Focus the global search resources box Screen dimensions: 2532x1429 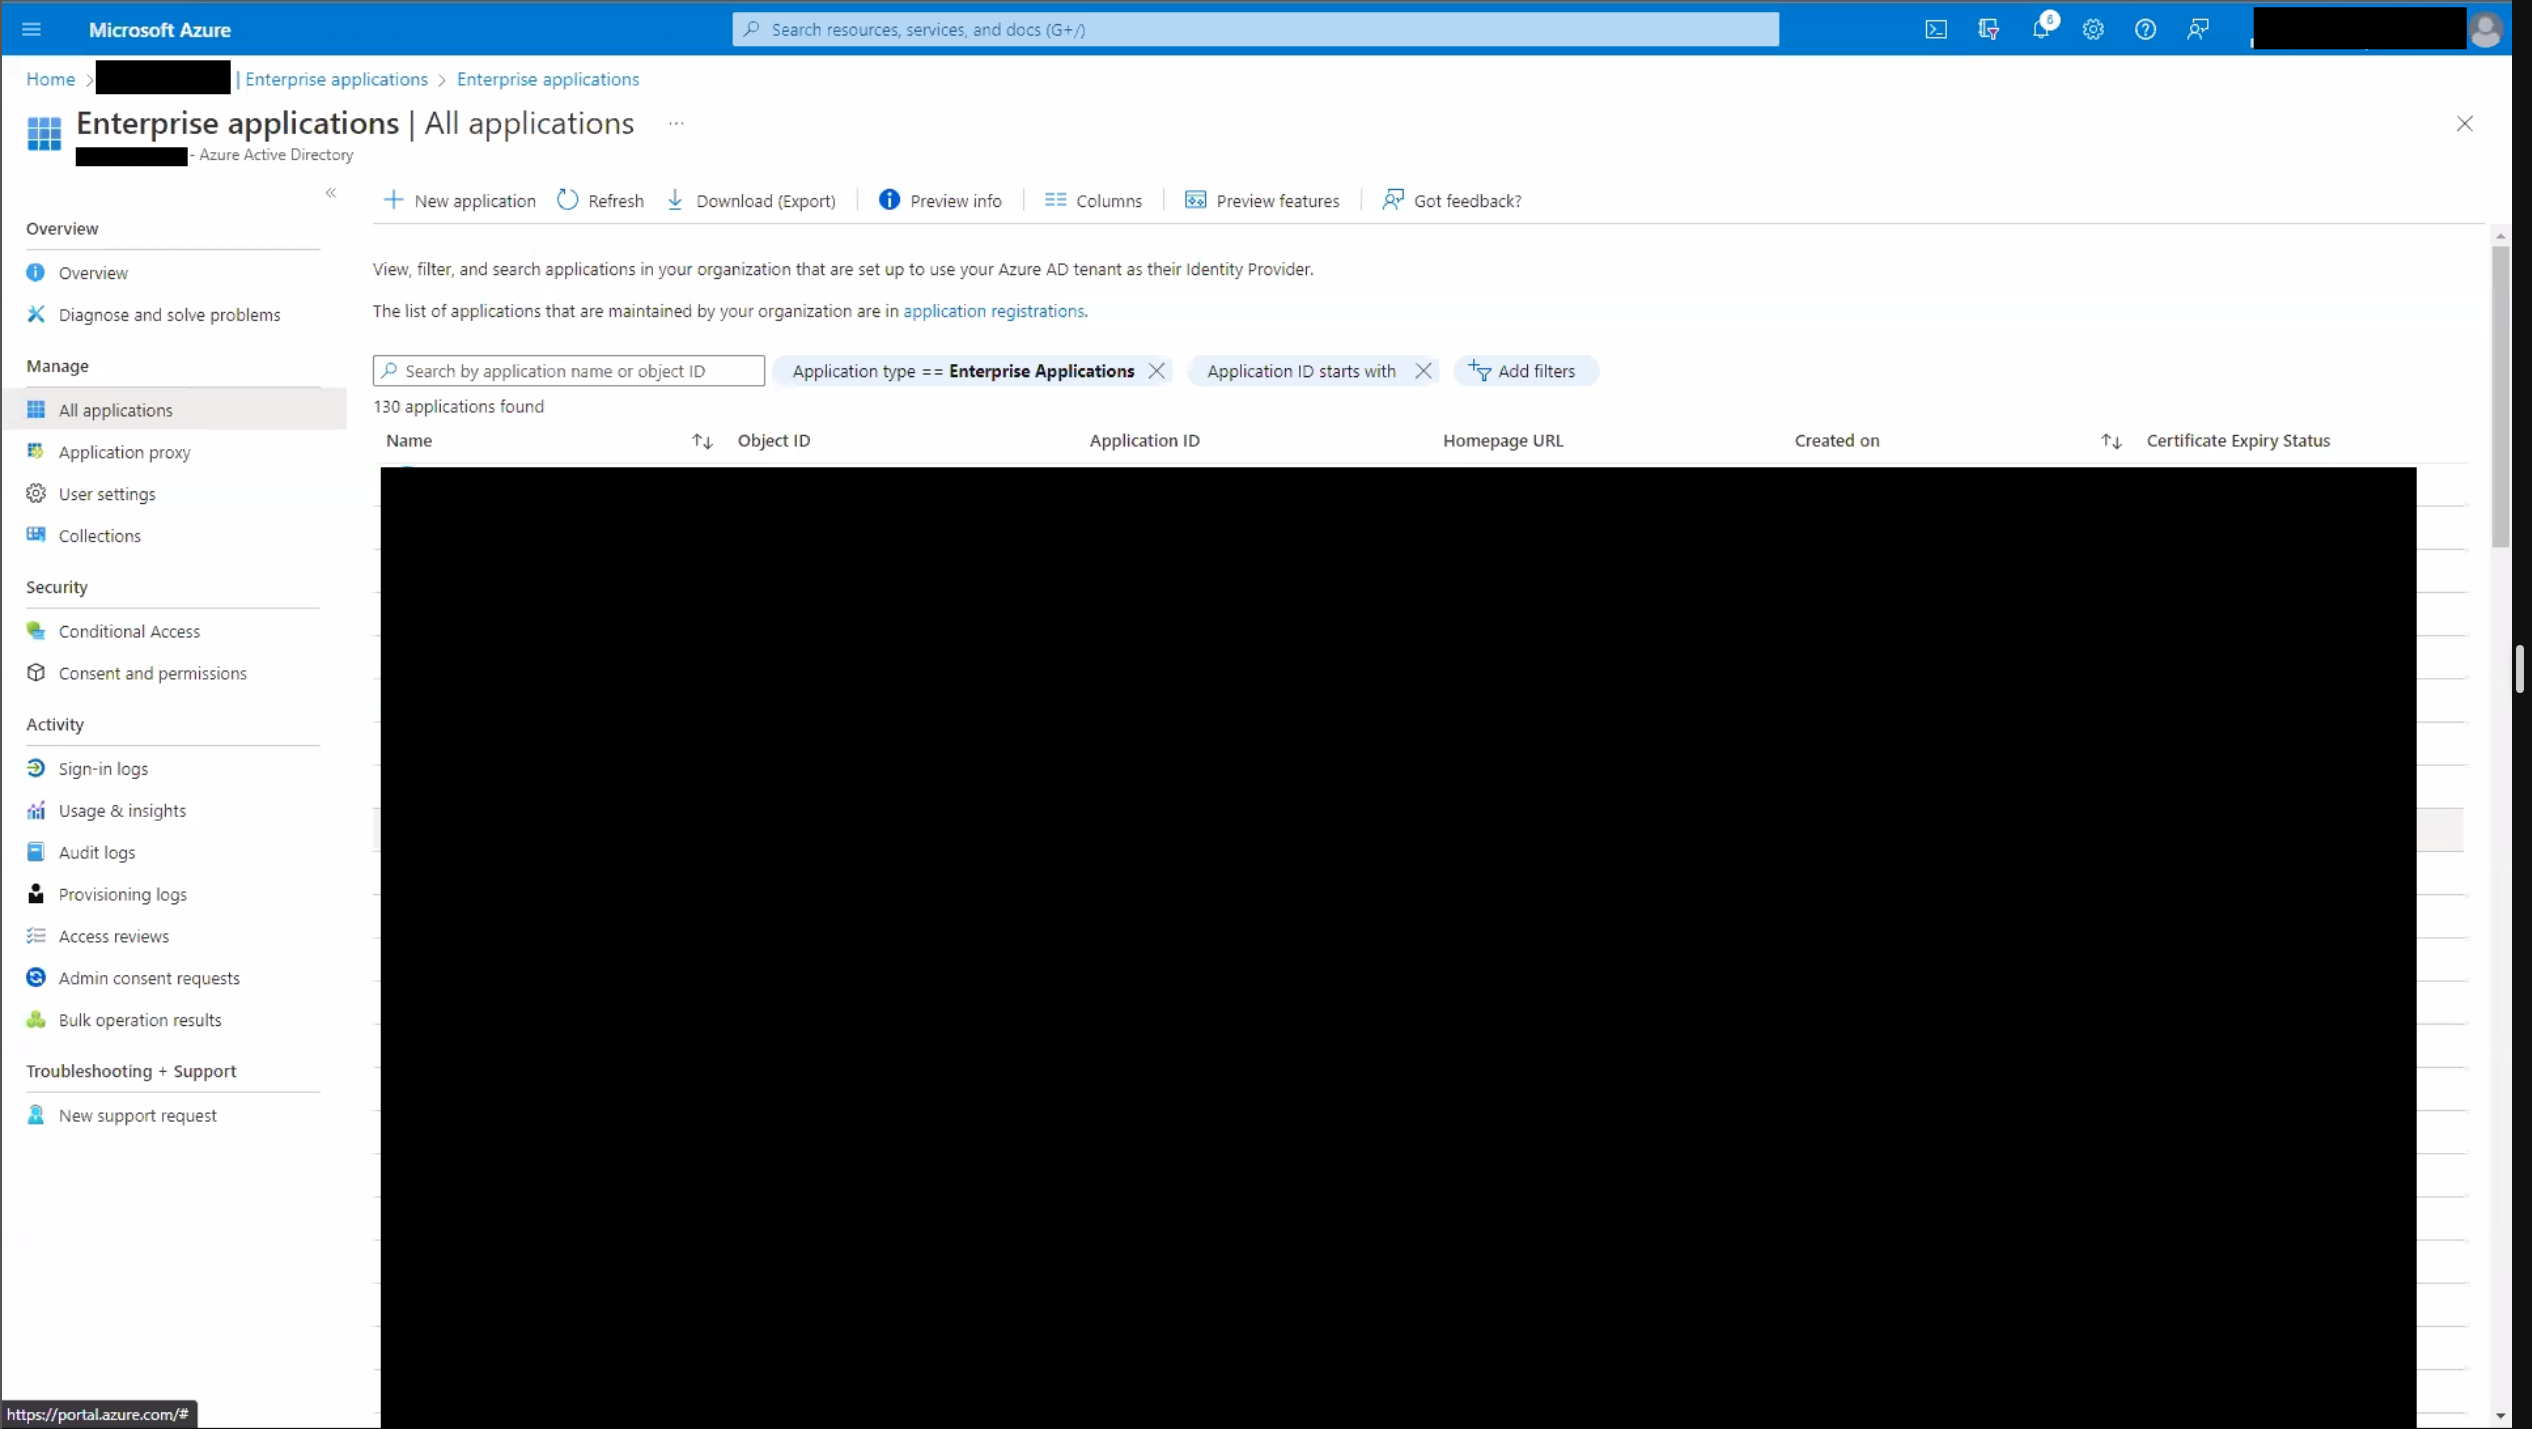pyautogui.click(x=1255, y=29)
